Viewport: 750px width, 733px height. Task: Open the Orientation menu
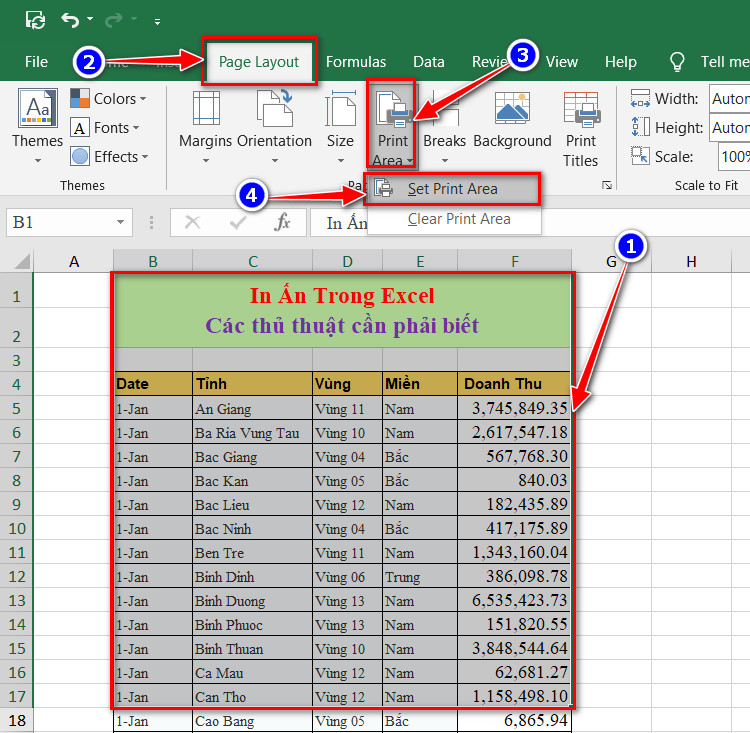(x=275, y=127)
